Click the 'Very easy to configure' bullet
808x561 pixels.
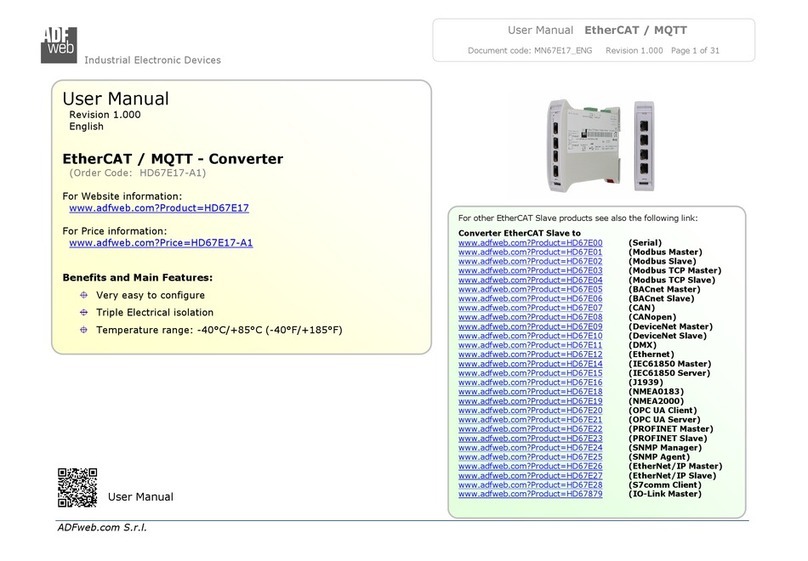[150, 295]
